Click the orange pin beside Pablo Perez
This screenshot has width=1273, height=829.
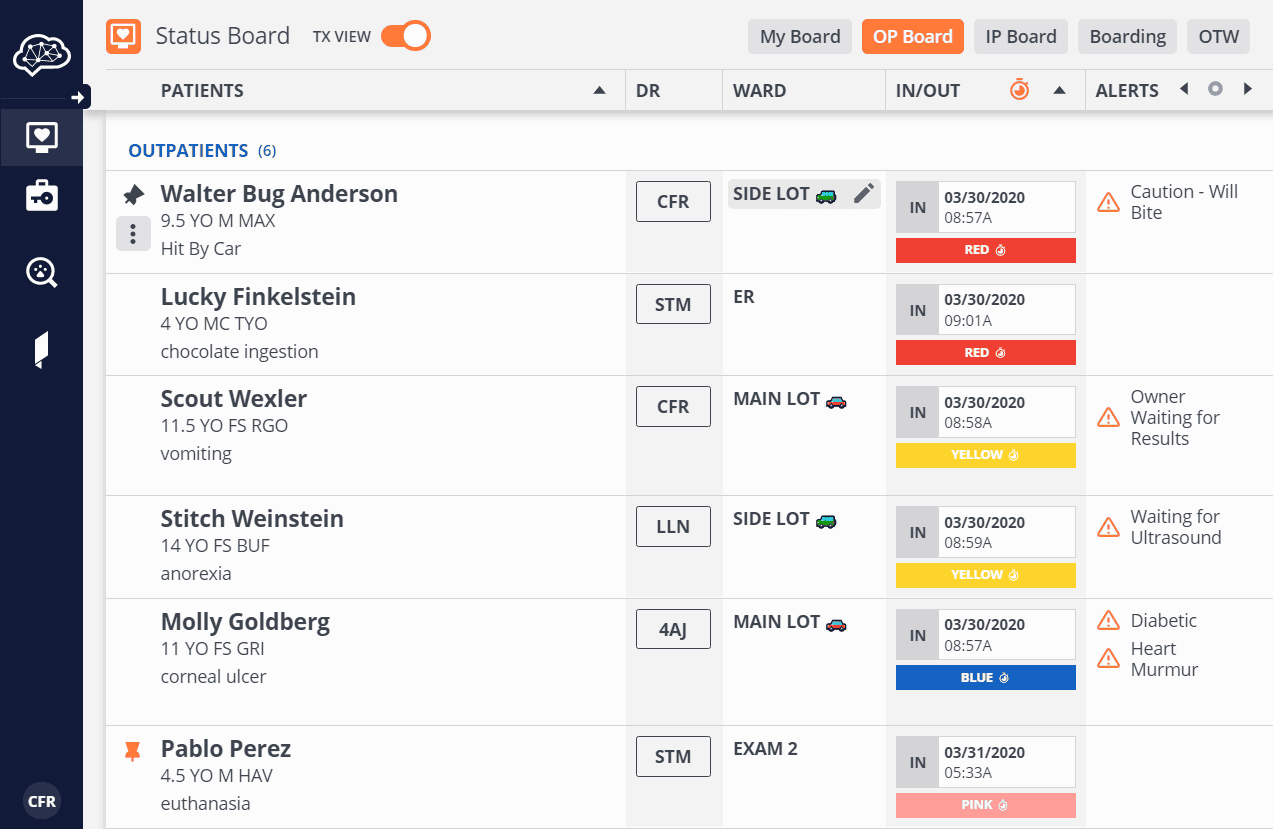(132, 750)
